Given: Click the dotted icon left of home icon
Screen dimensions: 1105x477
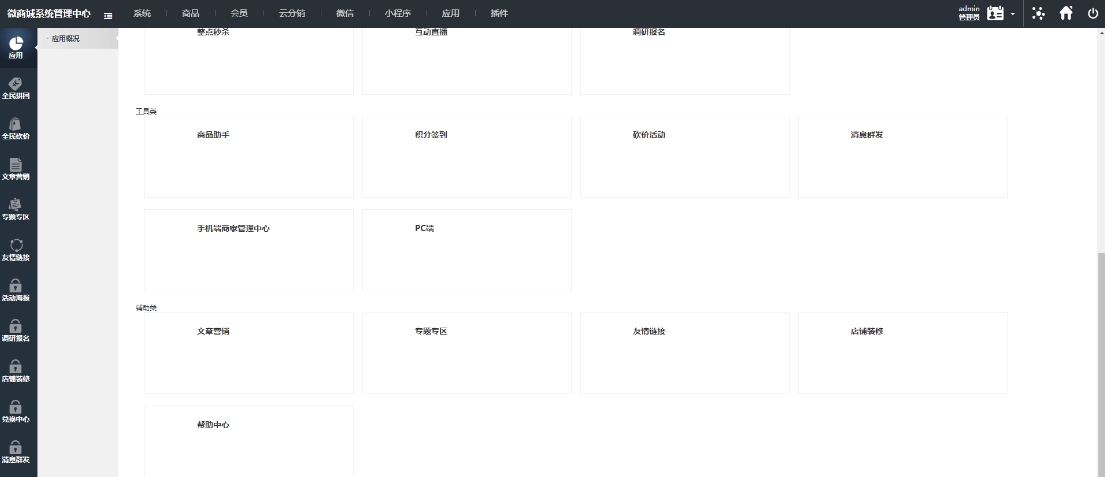Looking at the screenshot, I should tap(1039, 13).
